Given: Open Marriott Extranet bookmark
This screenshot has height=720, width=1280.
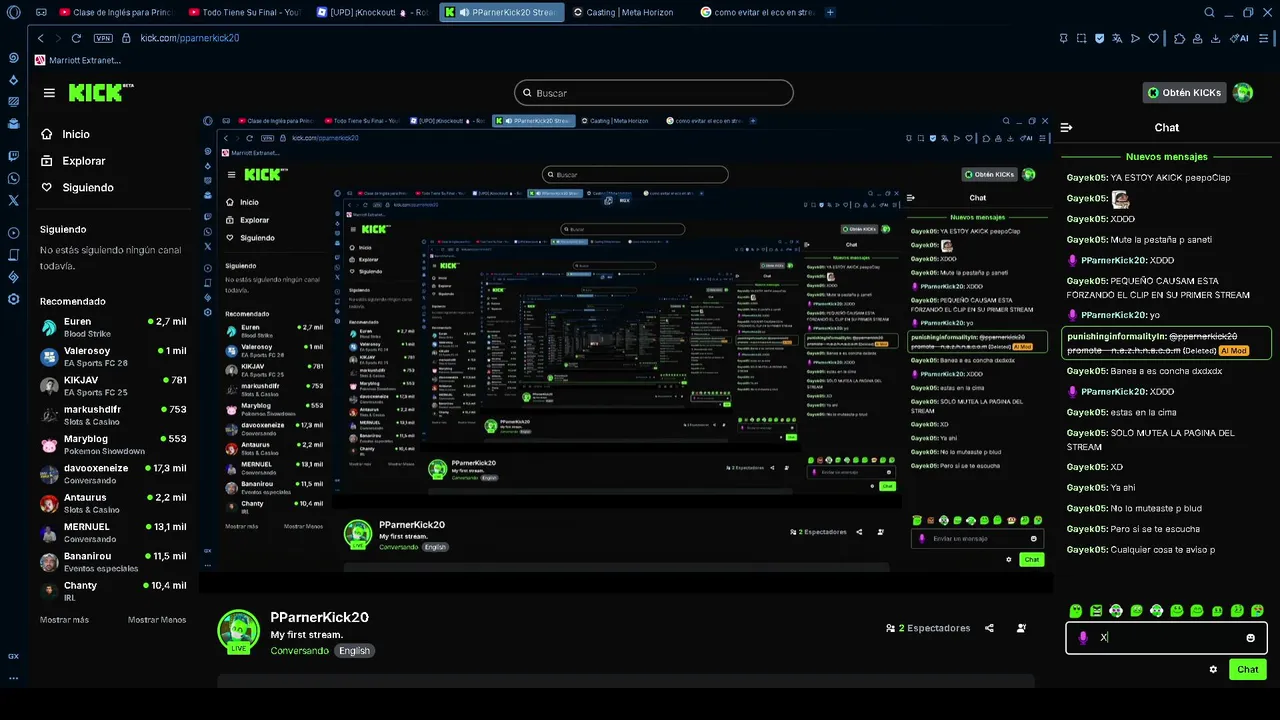Looking at the screenshot, I should [77, 60].
